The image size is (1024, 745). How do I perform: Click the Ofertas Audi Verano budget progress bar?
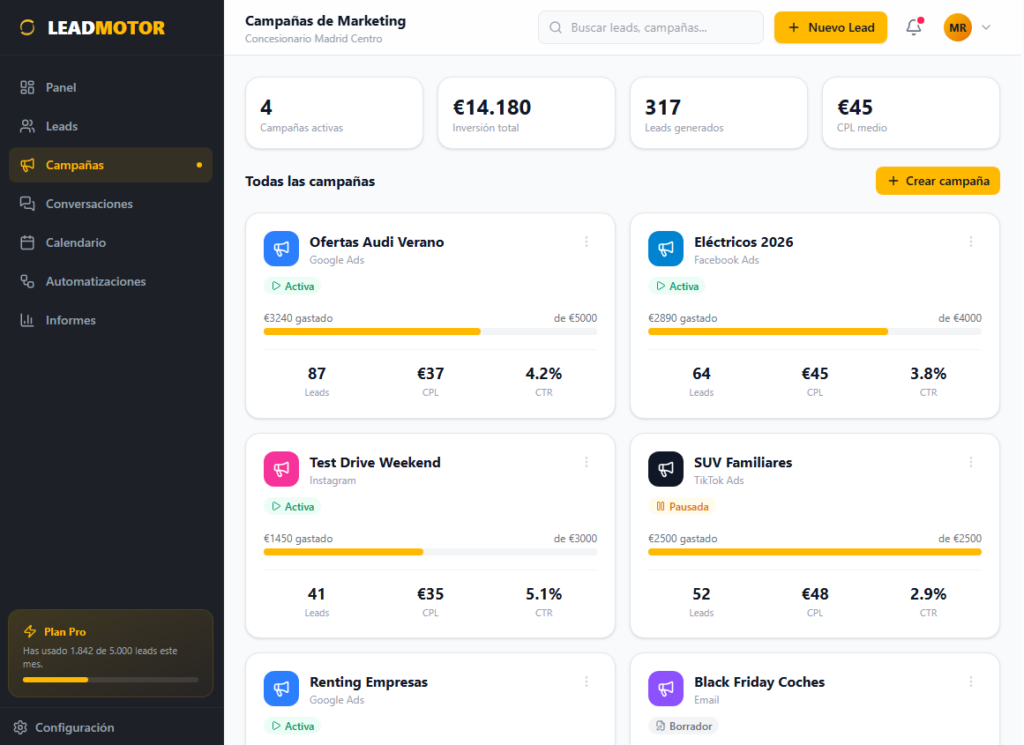click(430, 332)
